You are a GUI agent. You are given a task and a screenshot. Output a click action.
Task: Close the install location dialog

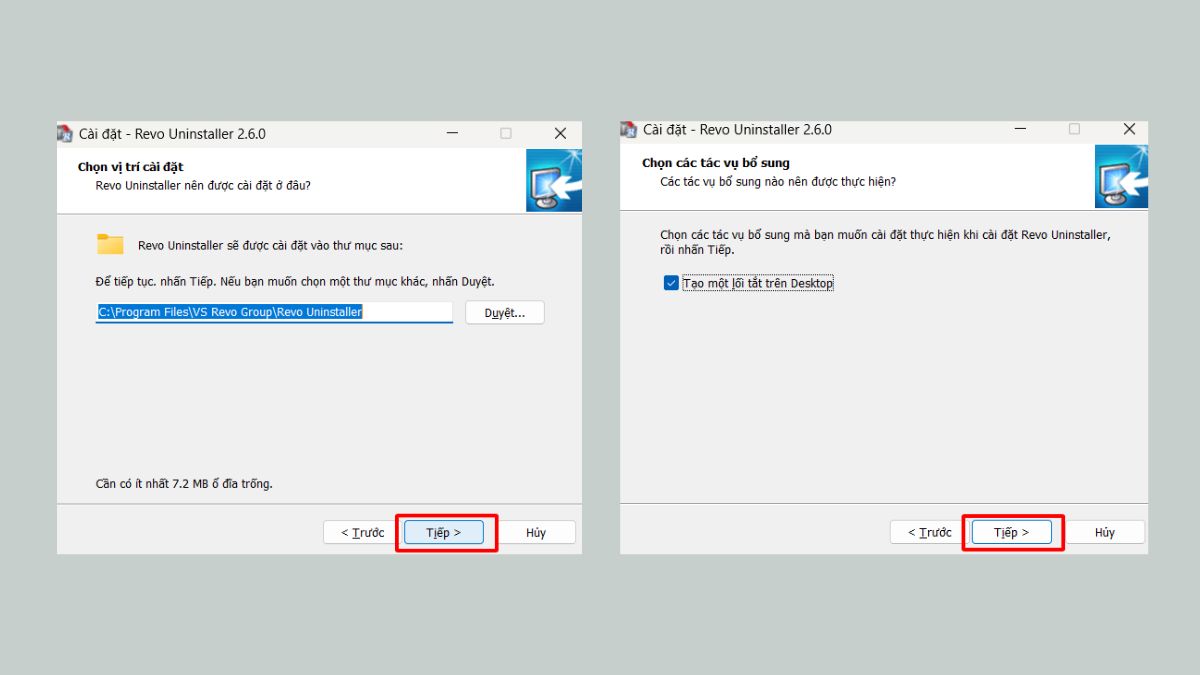pos(560,133)
